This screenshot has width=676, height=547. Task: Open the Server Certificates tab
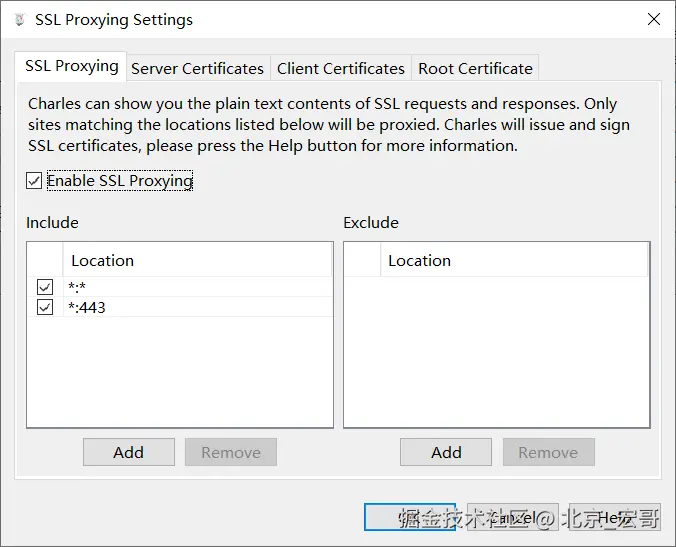[x=197, y=68]
